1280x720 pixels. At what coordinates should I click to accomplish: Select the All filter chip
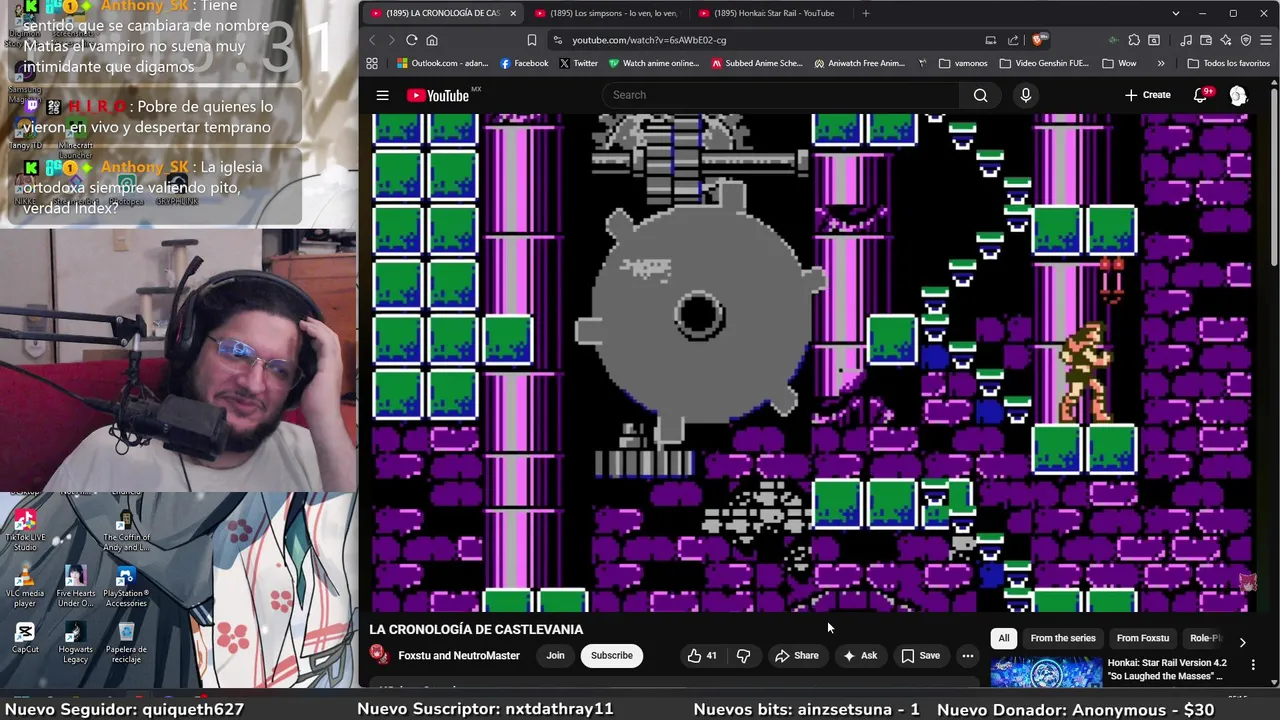point(1004,638)
